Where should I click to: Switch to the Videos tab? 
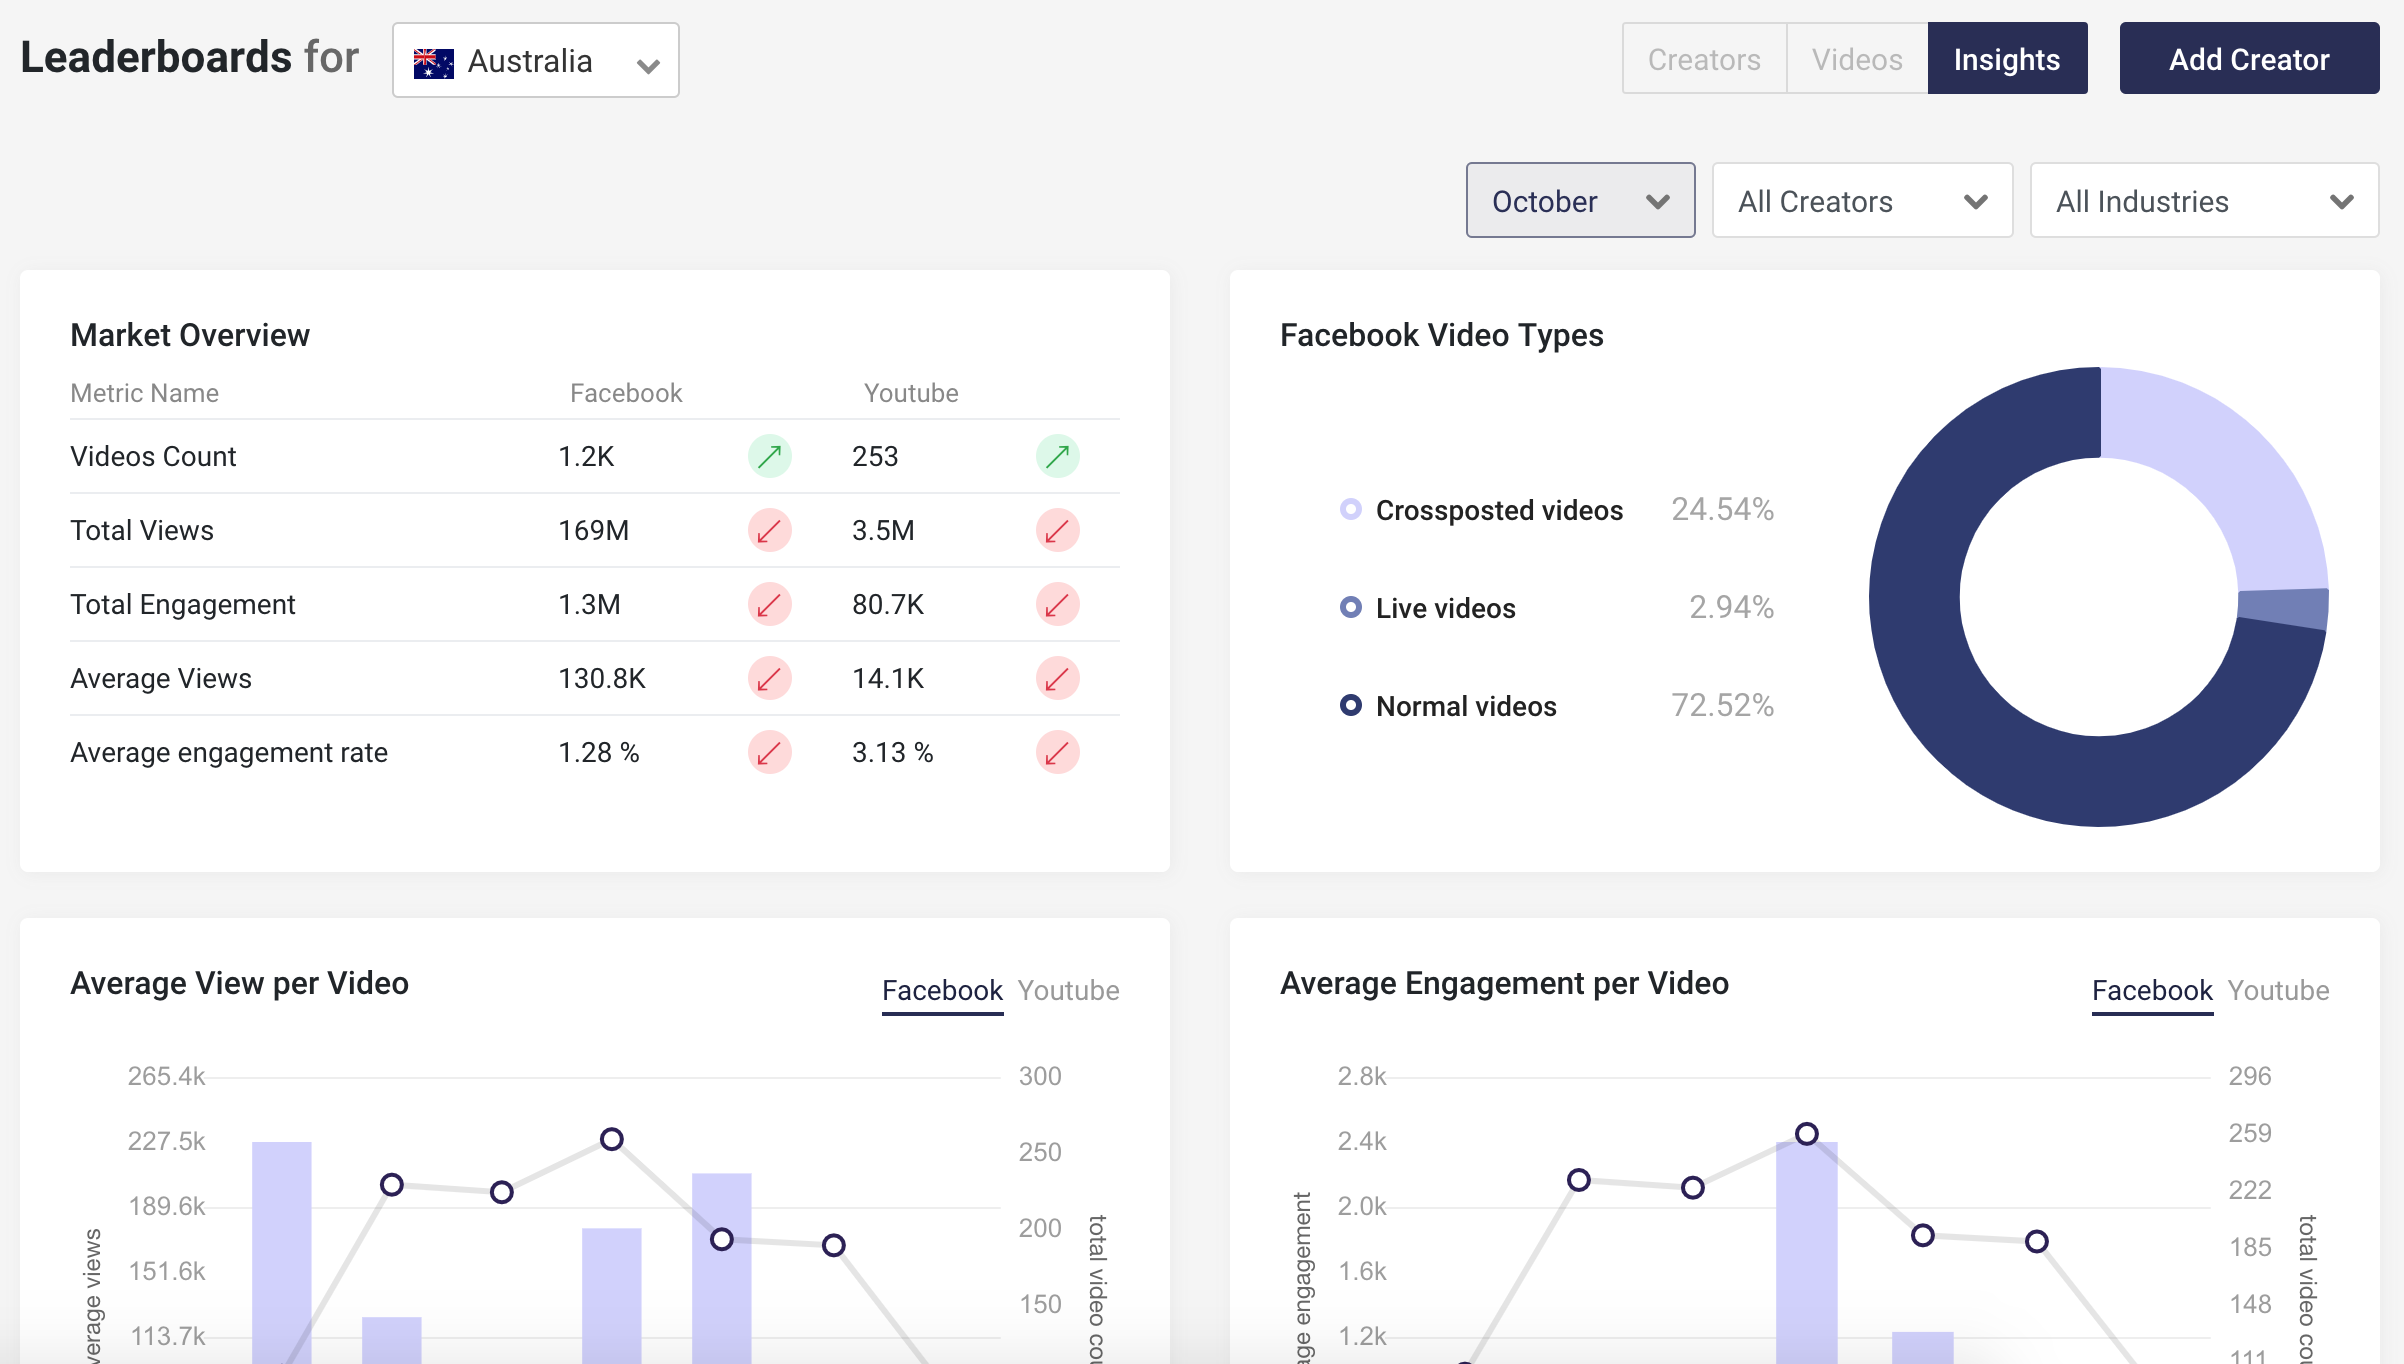(1857, 59)
